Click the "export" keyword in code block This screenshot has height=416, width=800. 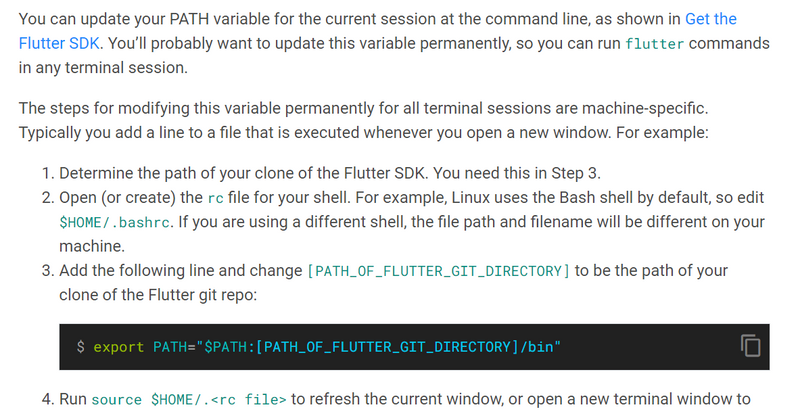(118, 347)
